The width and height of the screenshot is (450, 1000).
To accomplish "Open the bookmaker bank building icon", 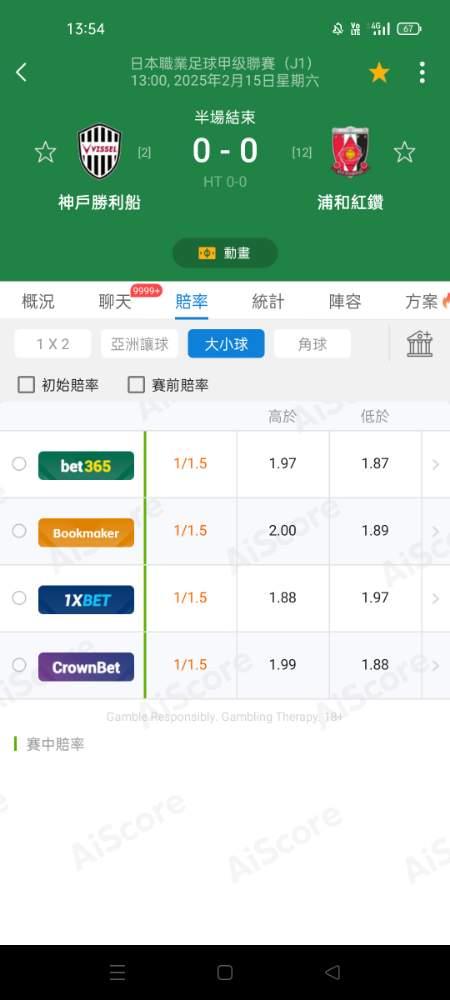I will pyautogui.click(x=420, y=344).
